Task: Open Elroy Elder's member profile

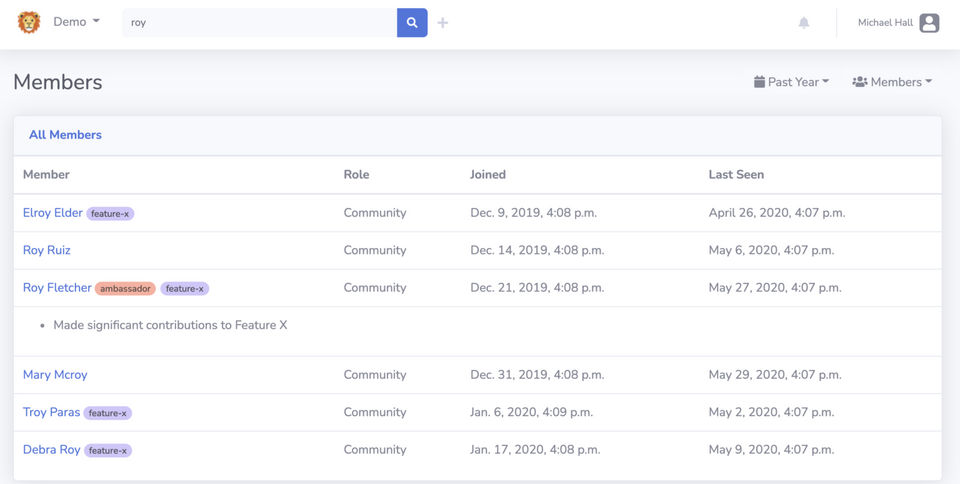Action: coord(53,213)
